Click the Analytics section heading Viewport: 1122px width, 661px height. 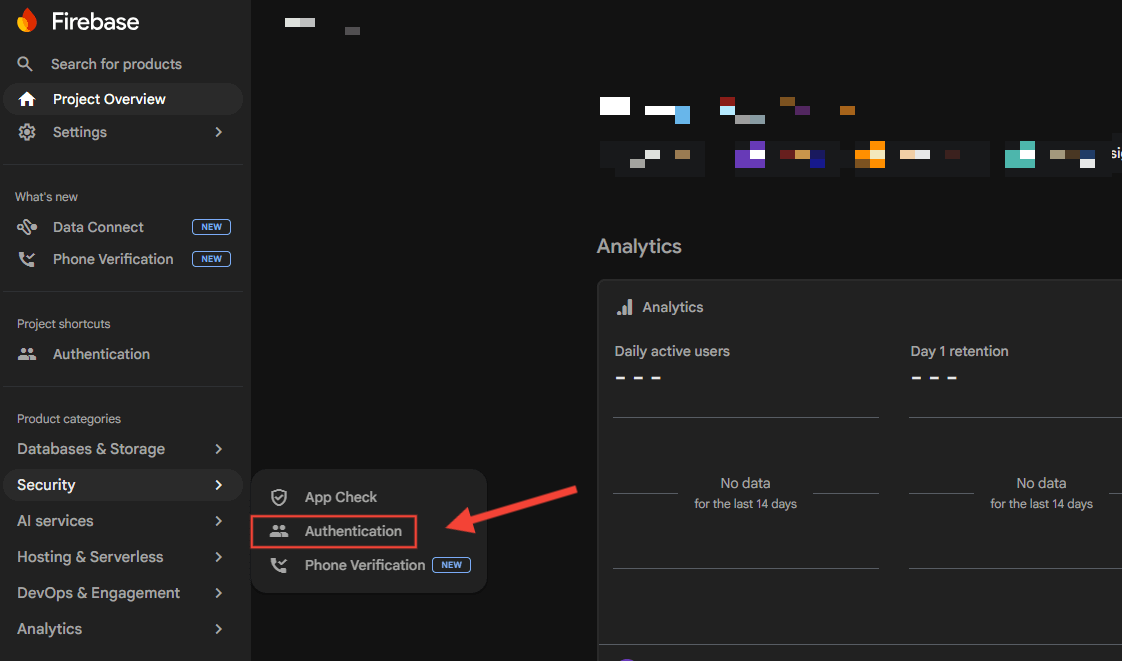(639, 246)
